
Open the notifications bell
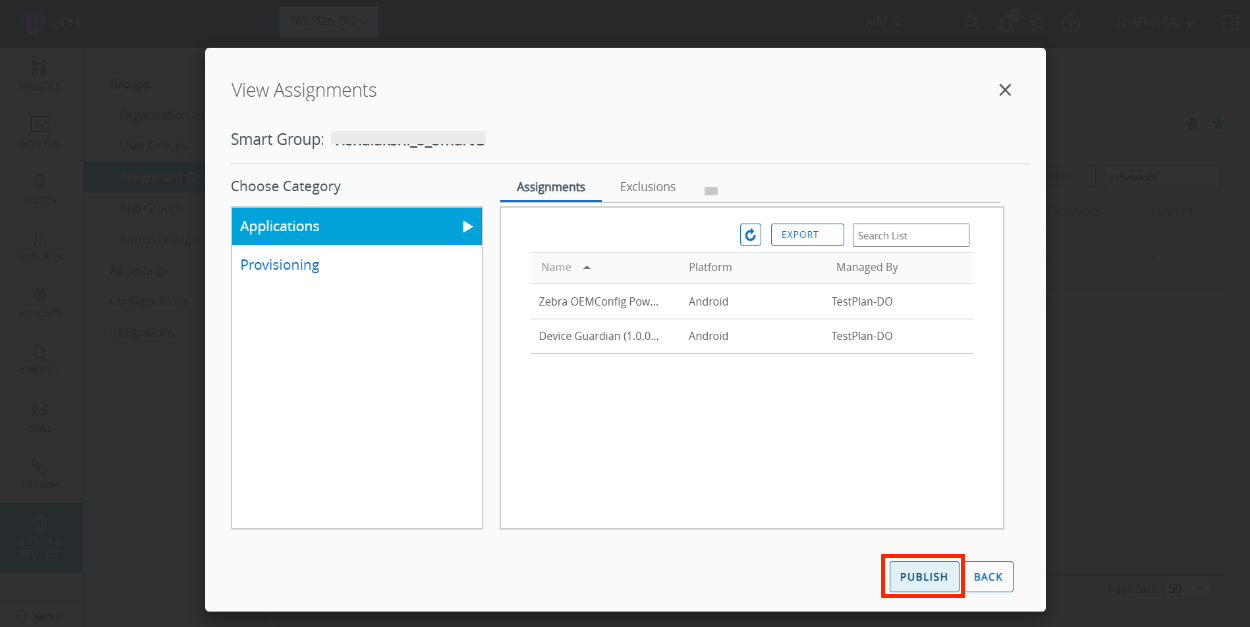point(1005,22)
